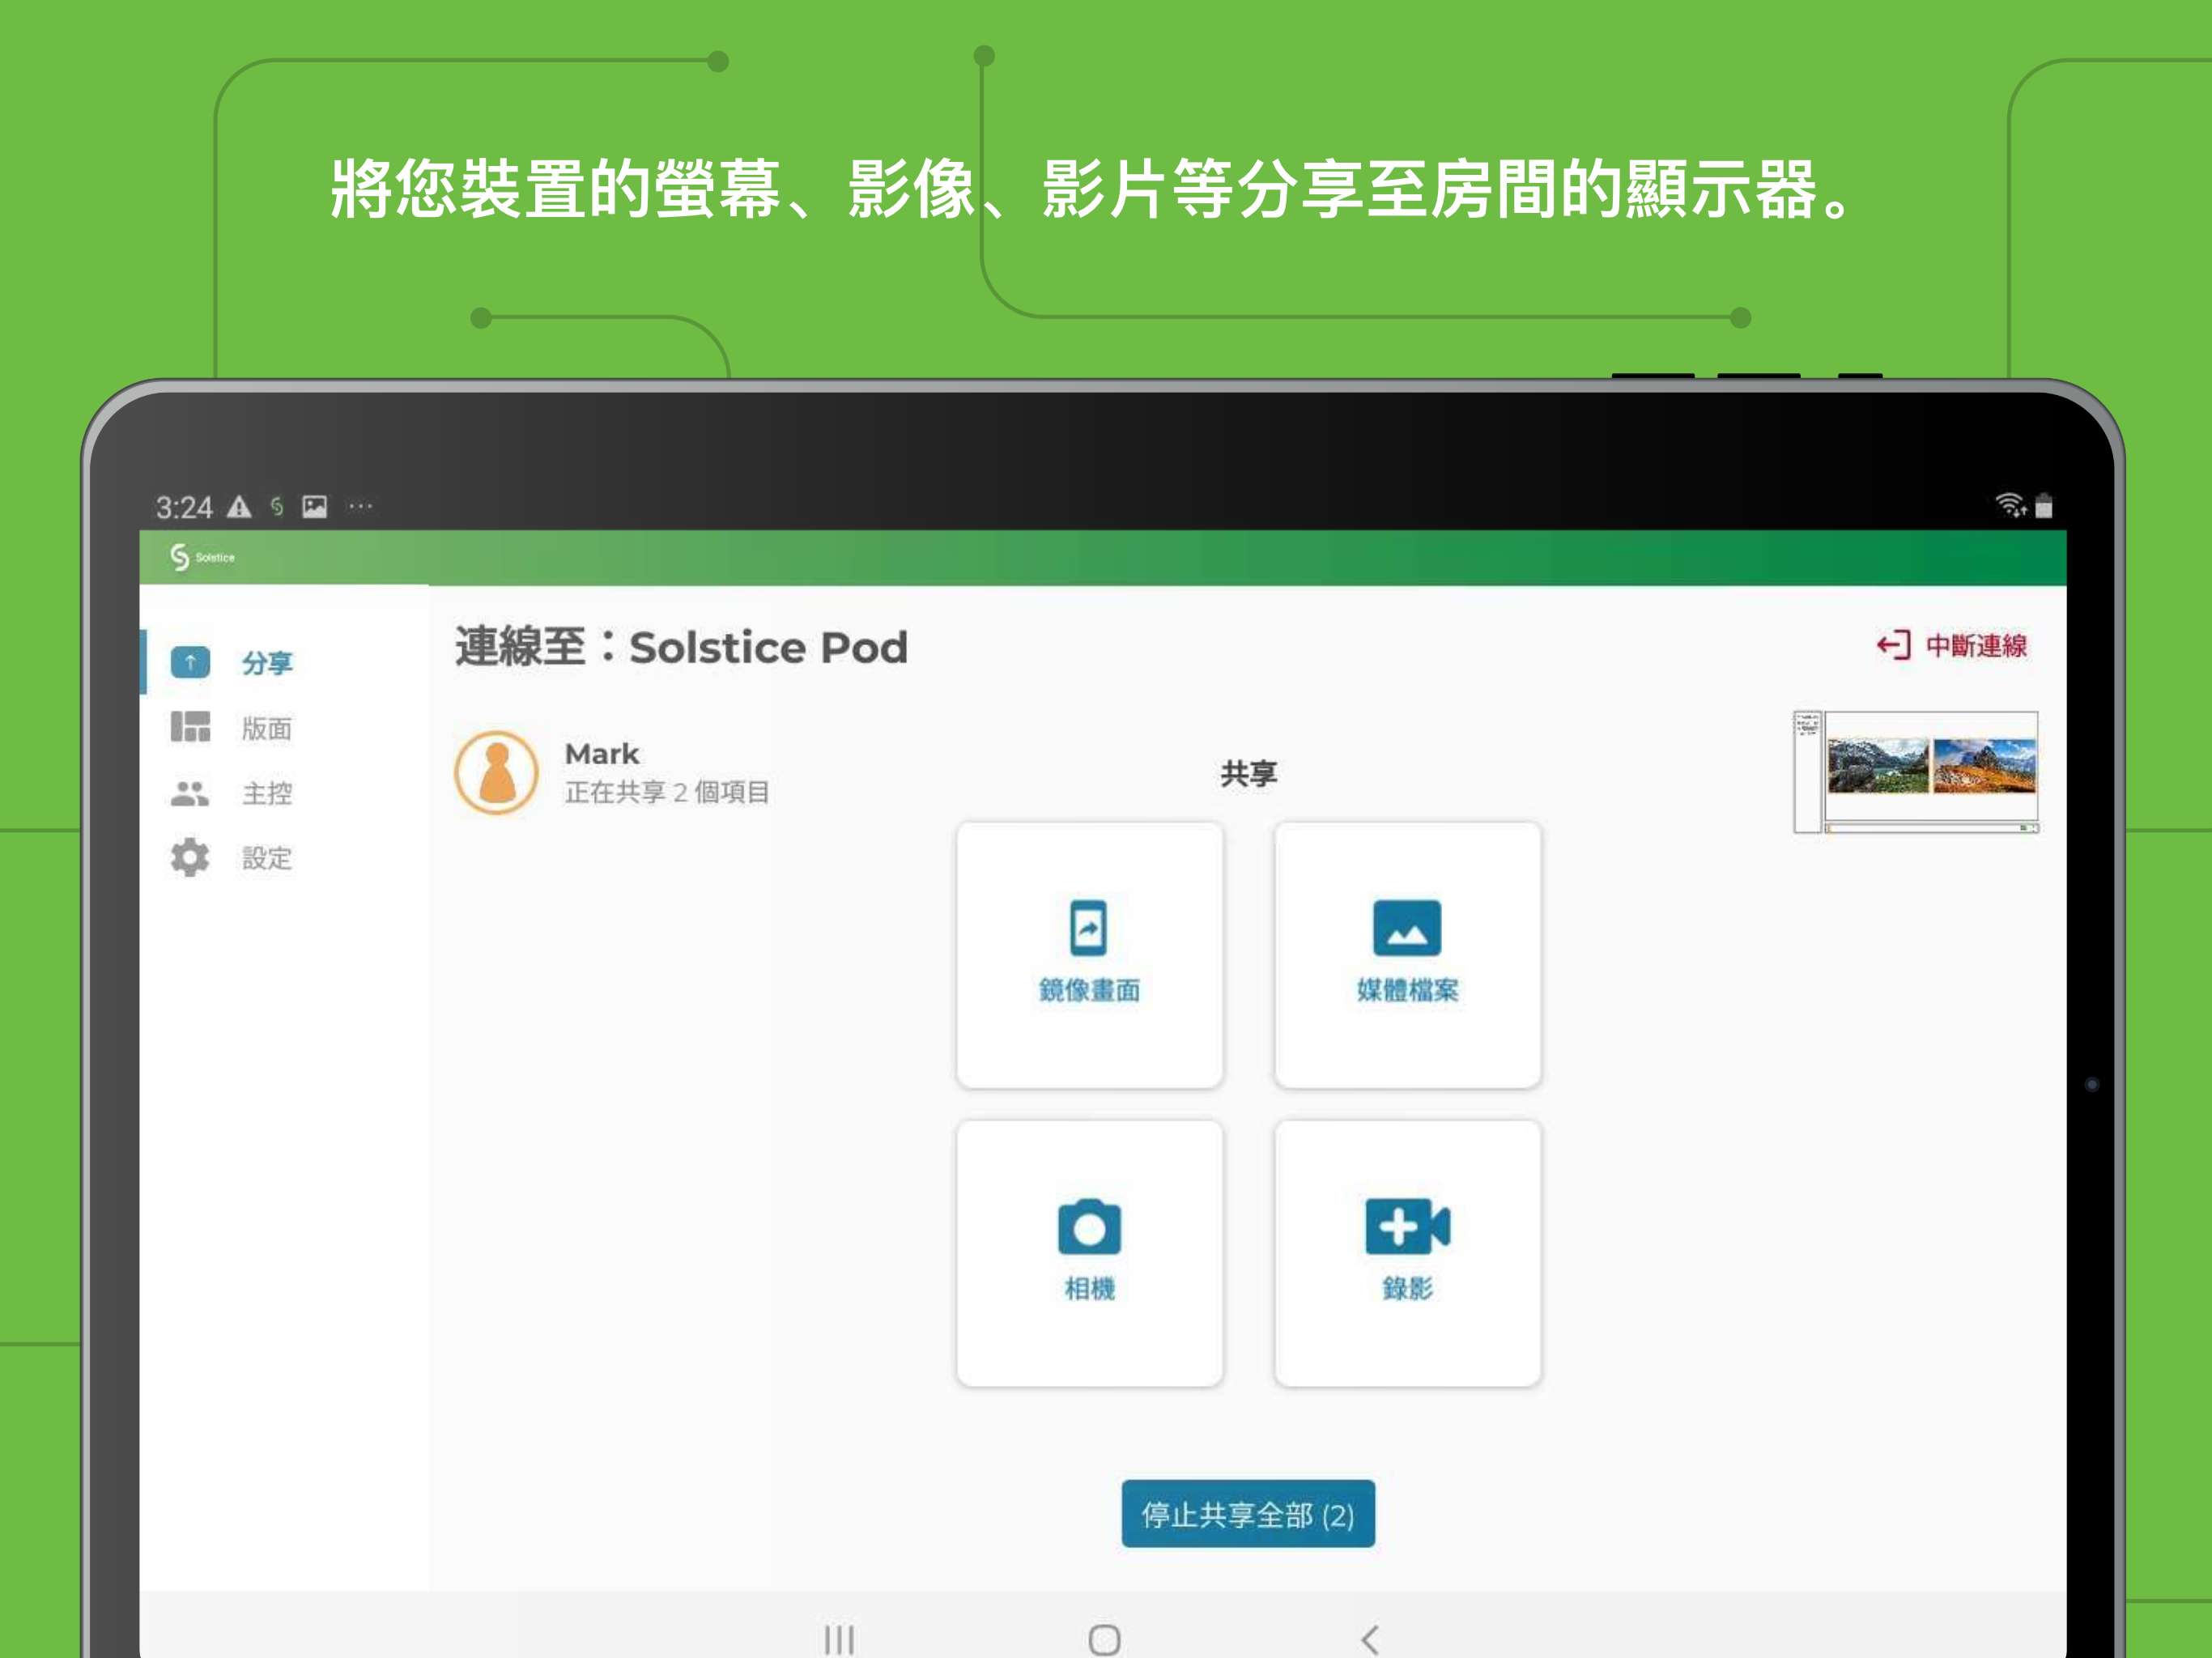This screenshot has height=1658, width=2212.
Task: Click the camera icon above 相機
Action: pos(1089,1226)
